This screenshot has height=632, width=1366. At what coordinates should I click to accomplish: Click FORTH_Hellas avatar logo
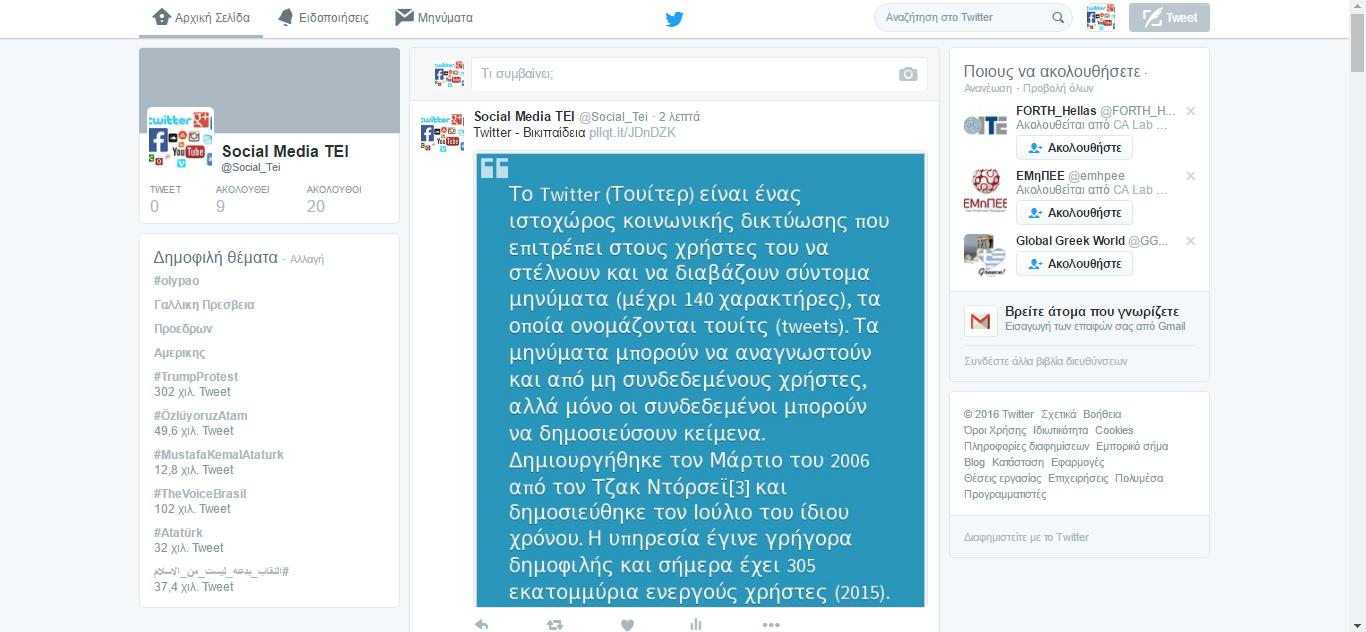pos(985,125)
